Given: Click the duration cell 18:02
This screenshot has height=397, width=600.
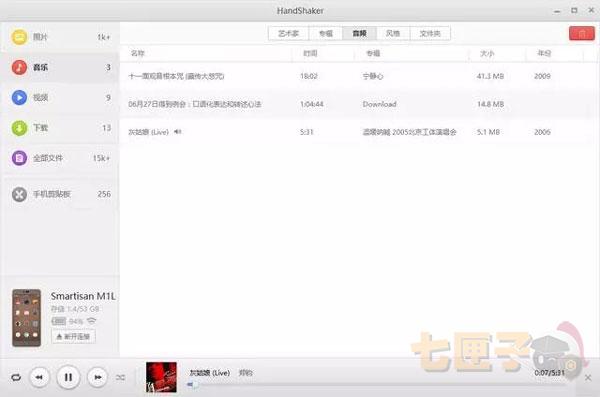Looking at the screenshot, I should click(x=309, y=76).
